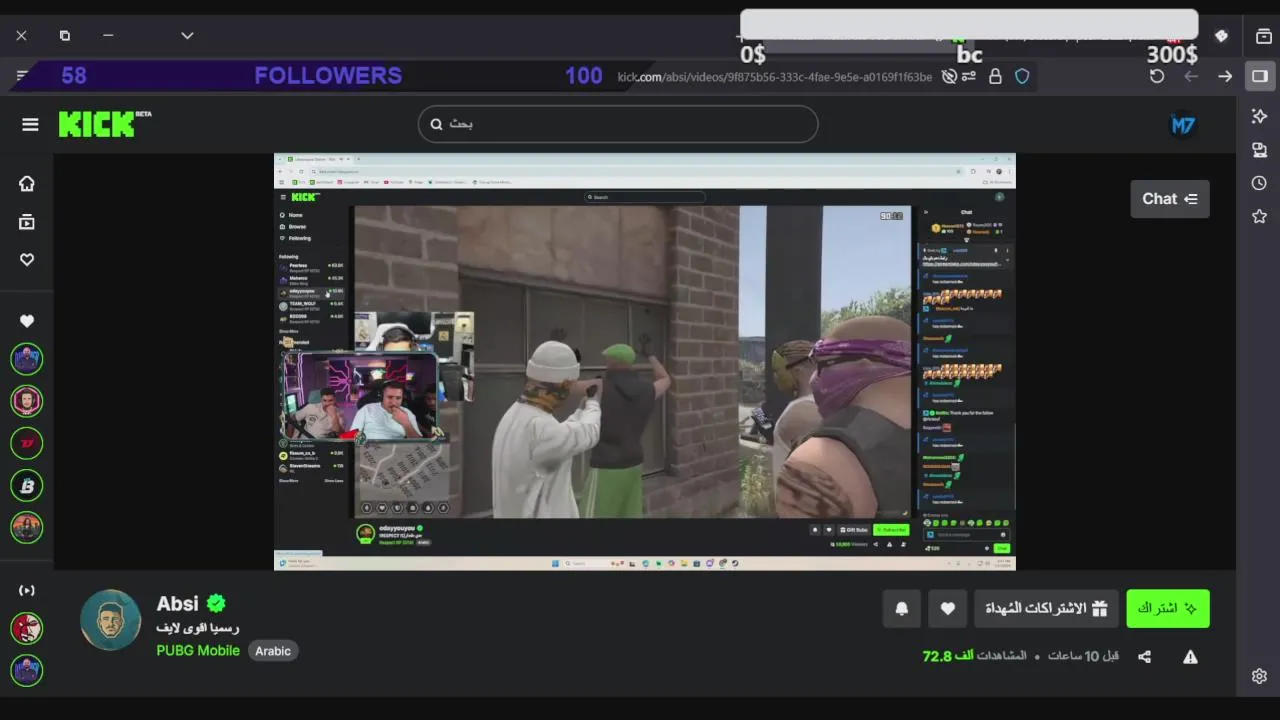
Task: Open Browse icon in Kick sidebar
Action: [x=27, y=222]
